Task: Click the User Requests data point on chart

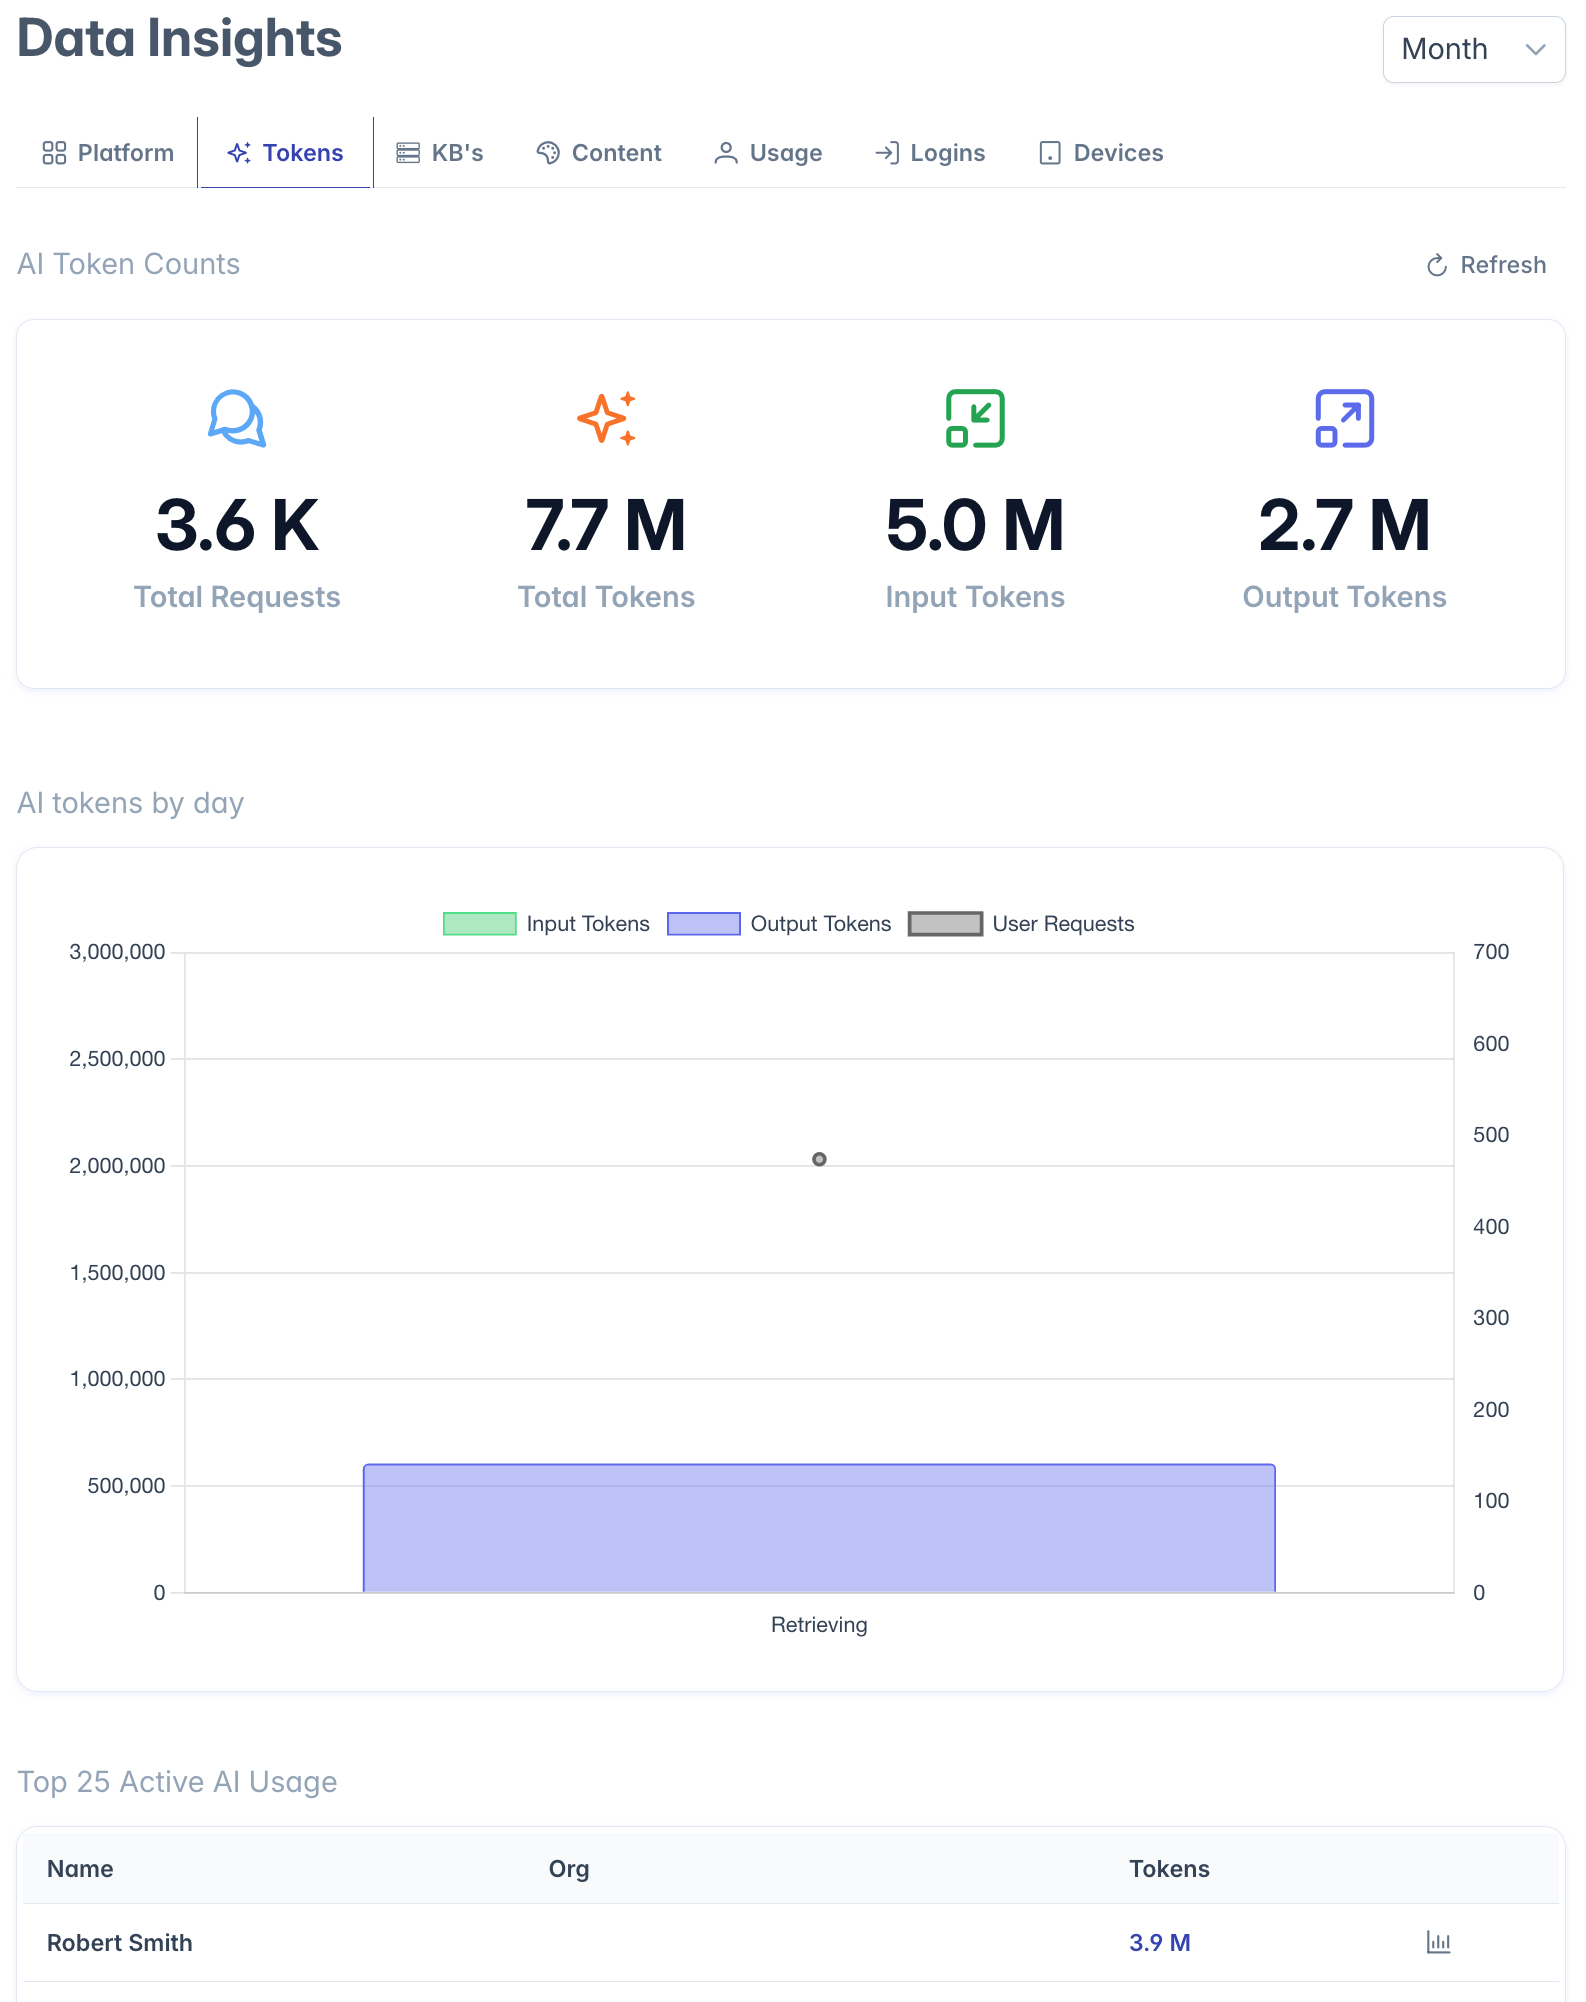Action: (x=819, y=1159)
